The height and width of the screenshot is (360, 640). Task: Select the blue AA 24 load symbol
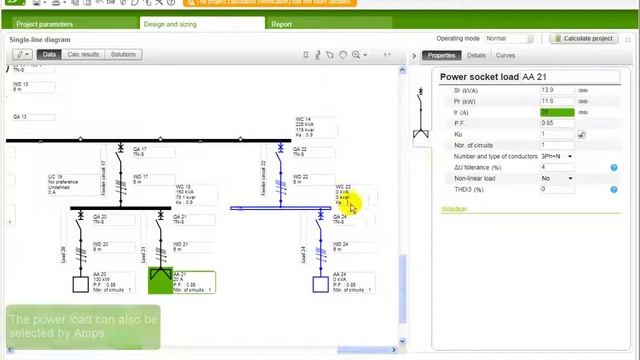[320, 284]
